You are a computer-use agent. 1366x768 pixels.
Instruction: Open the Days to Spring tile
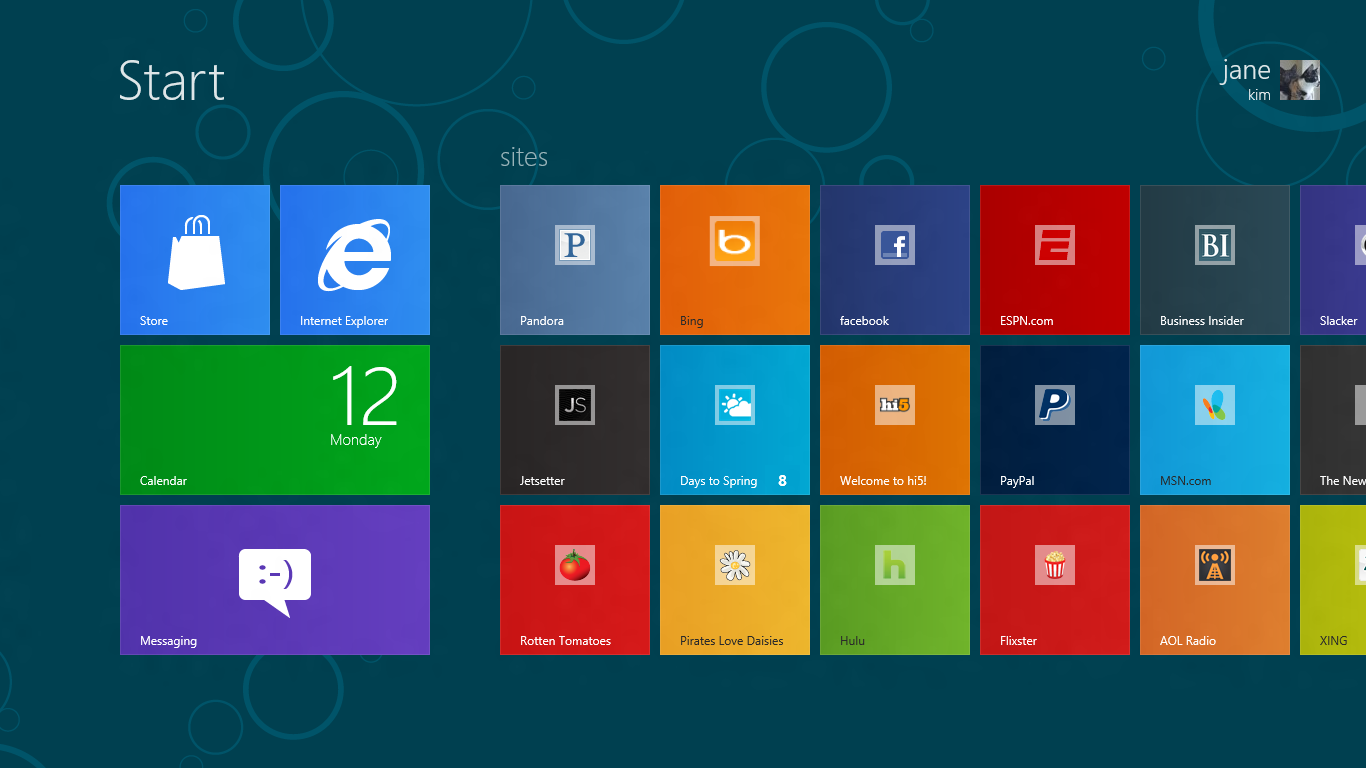tap(735, 420)
